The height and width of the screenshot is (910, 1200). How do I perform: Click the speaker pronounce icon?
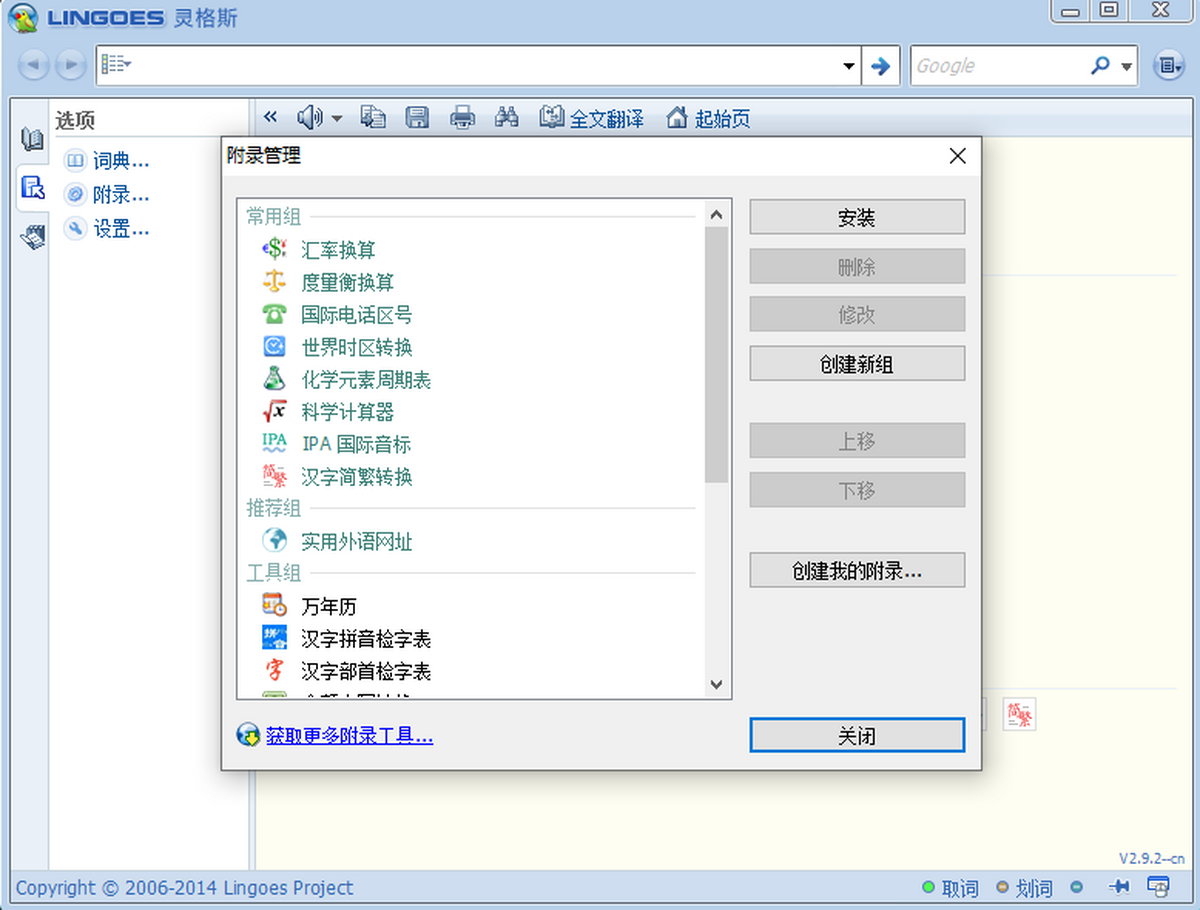coord(310,118)
